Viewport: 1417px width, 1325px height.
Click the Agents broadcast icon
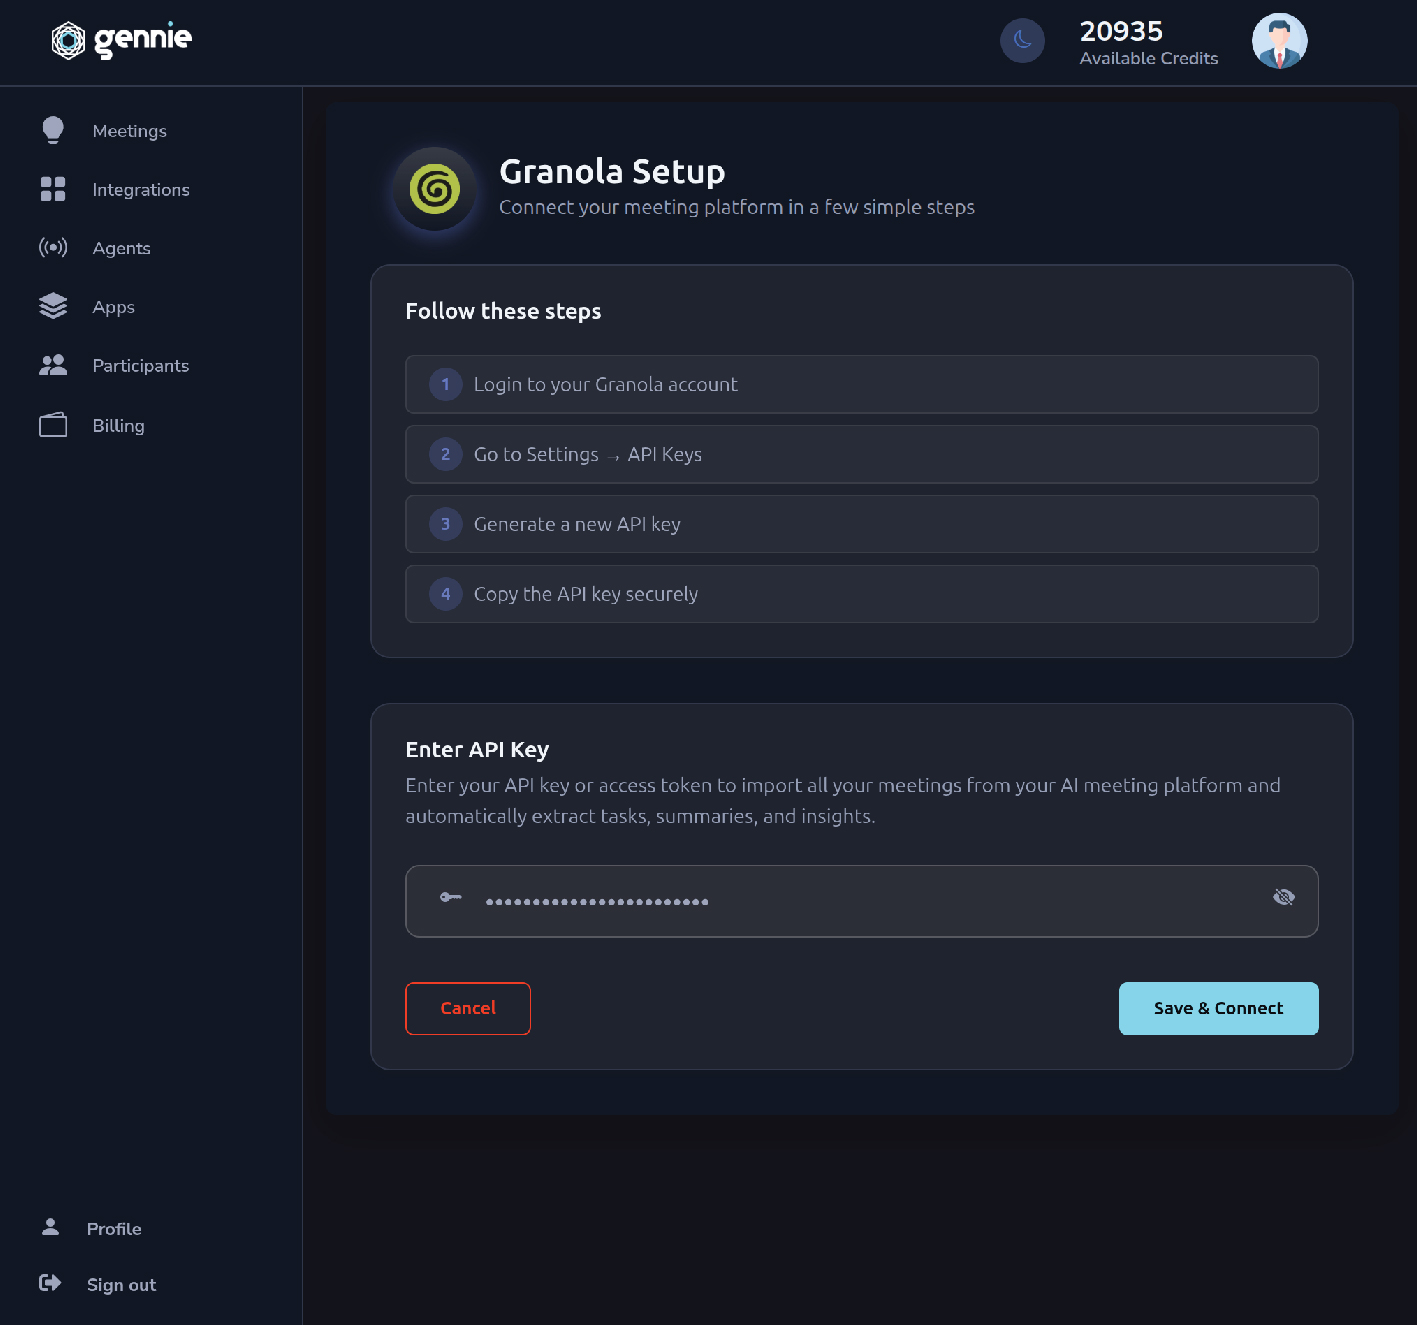point(53,247)
